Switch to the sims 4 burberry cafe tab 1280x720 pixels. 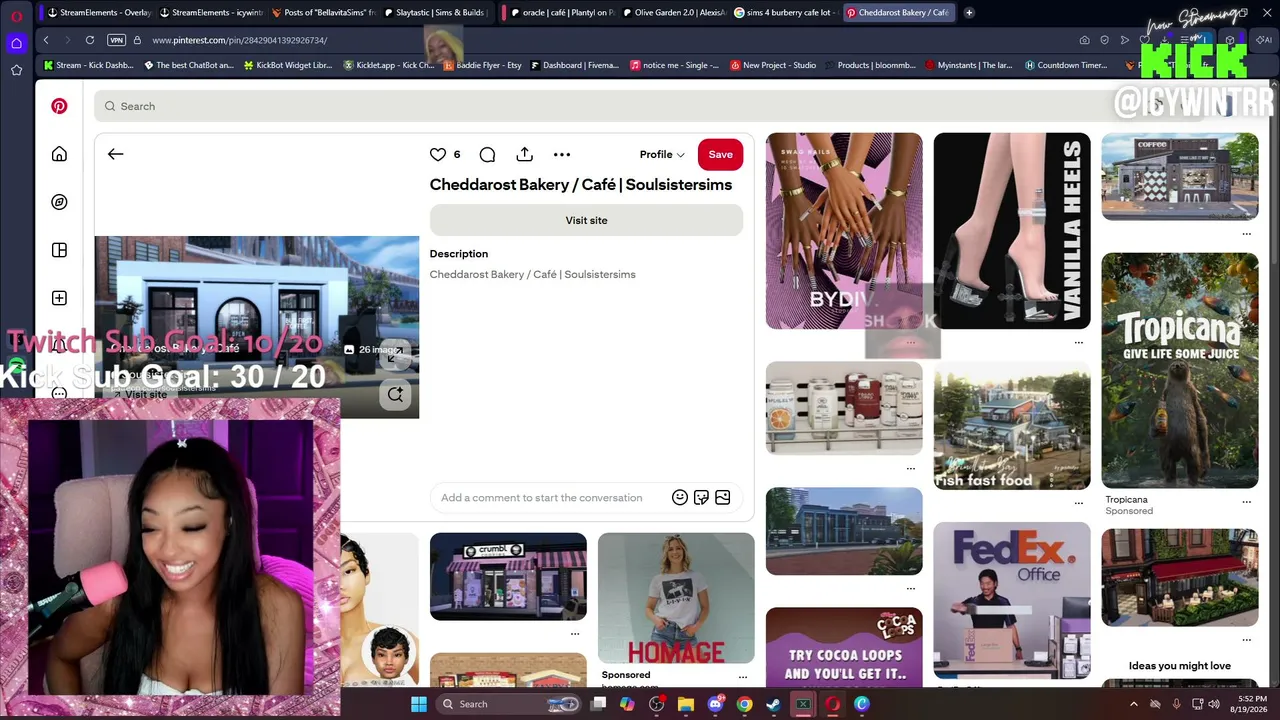[786, 13]
